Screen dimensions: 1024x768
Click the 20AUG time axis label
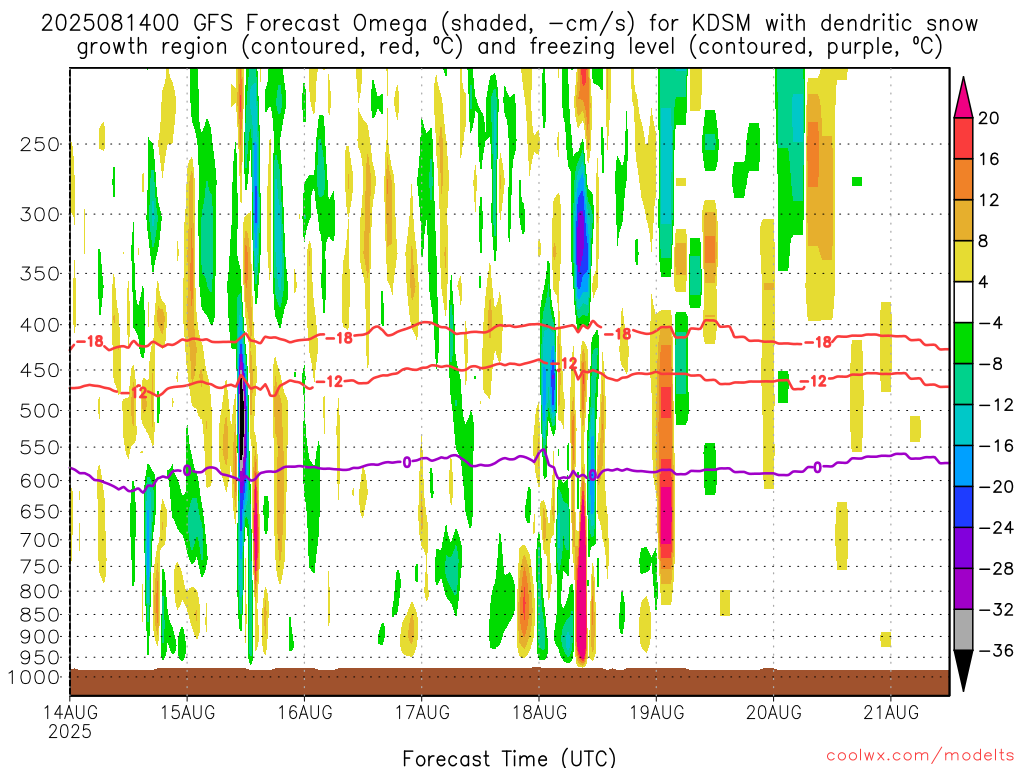[774, 712]
